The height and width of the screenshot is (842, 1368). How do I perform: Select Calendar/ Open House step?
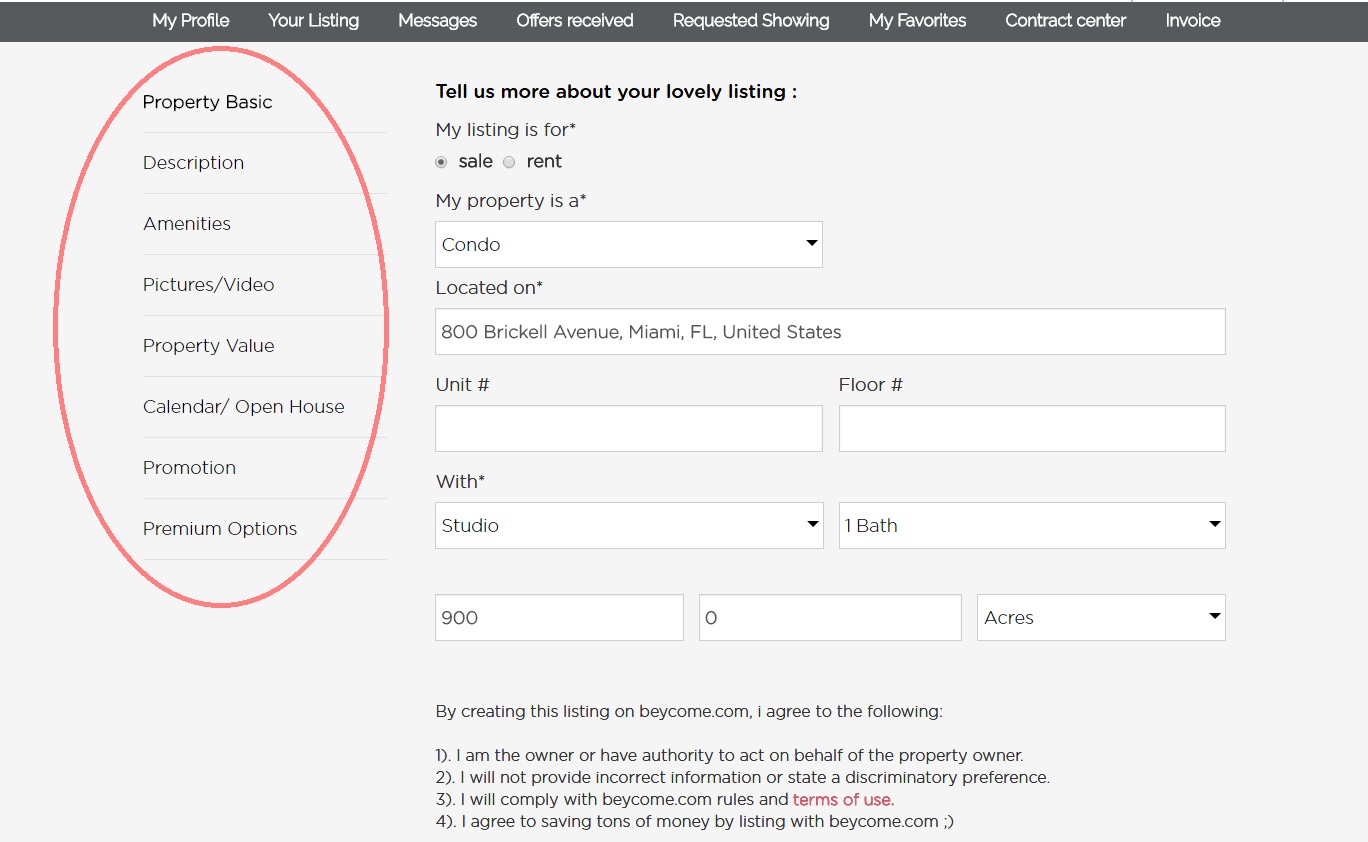[x=244, y=407]
